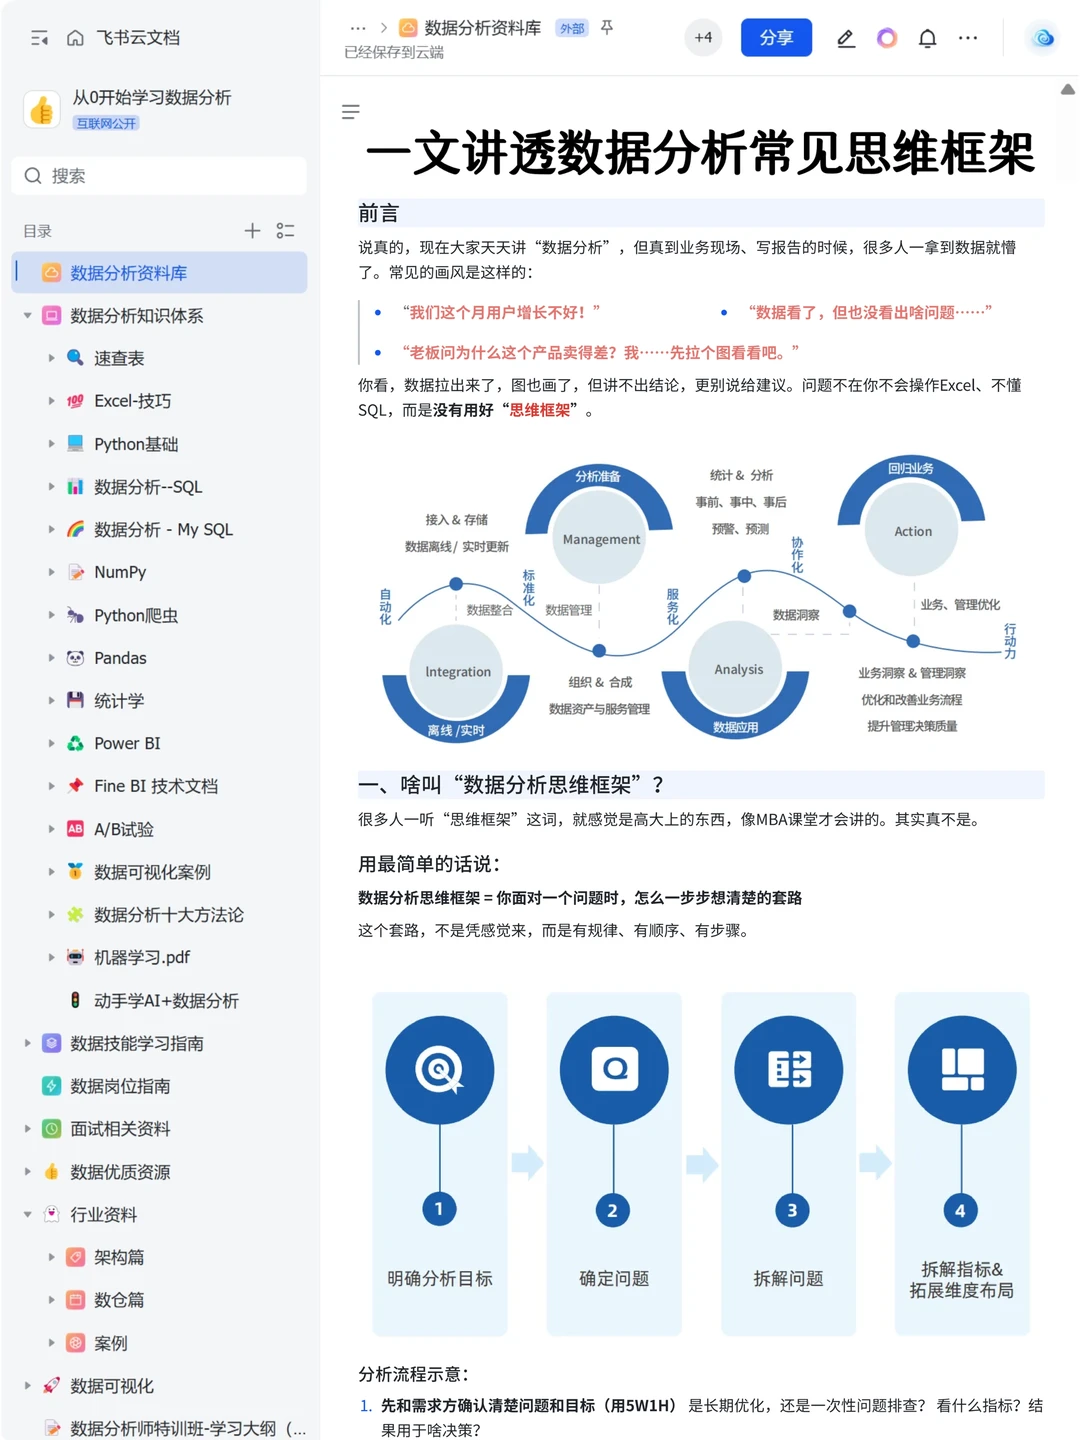Click the floppy disk icon of 统计学
Screen dimensions: 1080x1440
75,701
